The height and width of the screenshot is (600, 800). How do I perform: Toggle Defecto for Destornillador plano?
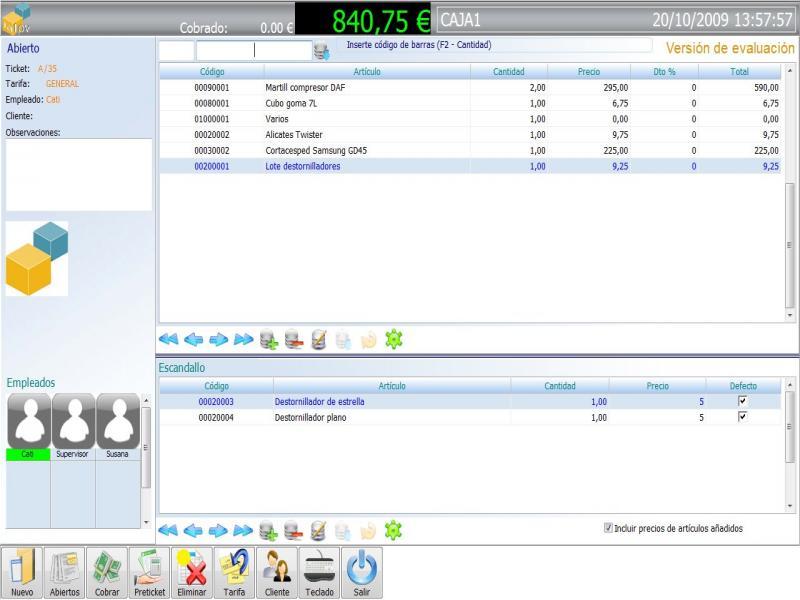tap(743, 417)
